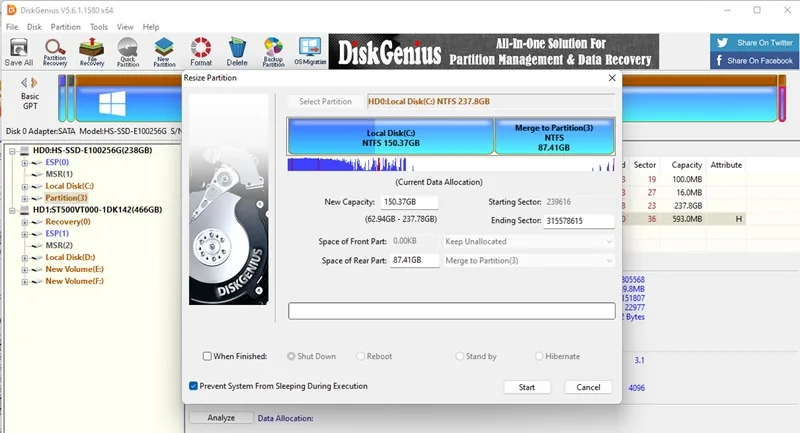Viewport: 800px width, 433px height.
Task: Click the HD0 disk drive icon in tree
Action: click(x=24, y=150)
